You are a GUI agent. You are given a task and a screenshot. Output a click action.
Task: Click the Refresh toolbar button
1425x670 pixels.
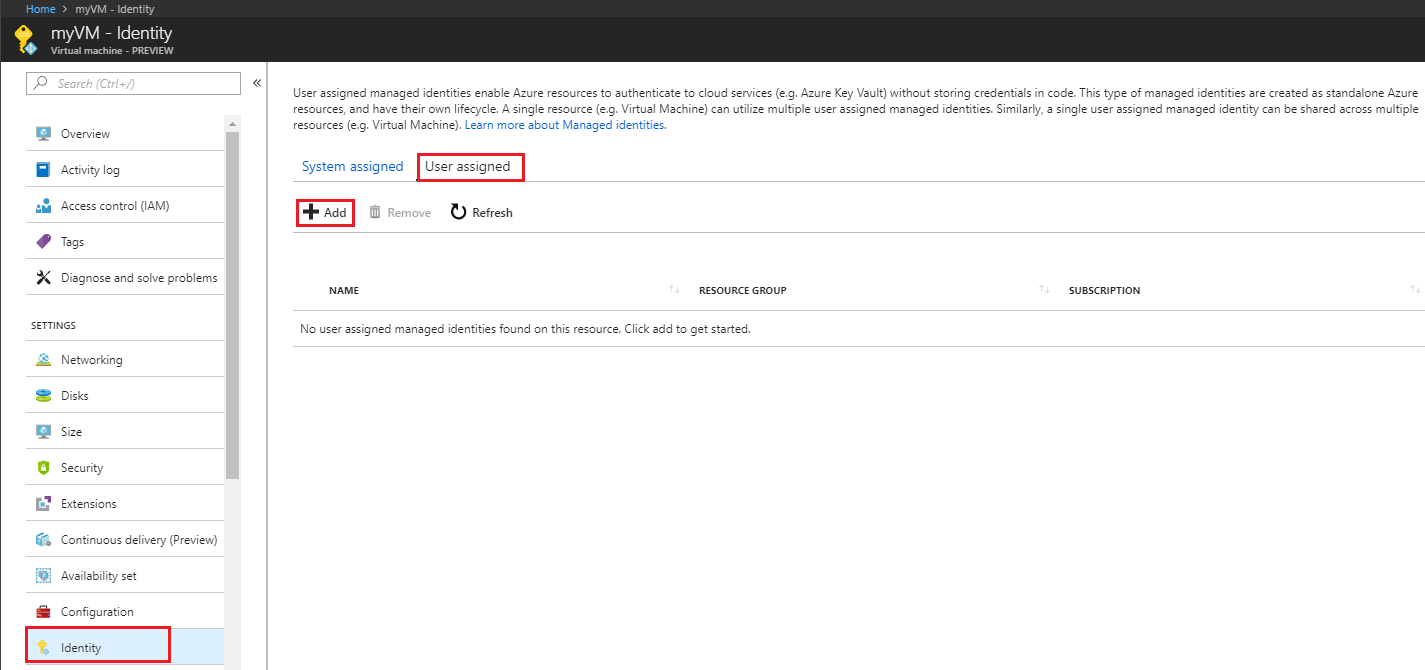pyautogui.click(x=481, y=213)
